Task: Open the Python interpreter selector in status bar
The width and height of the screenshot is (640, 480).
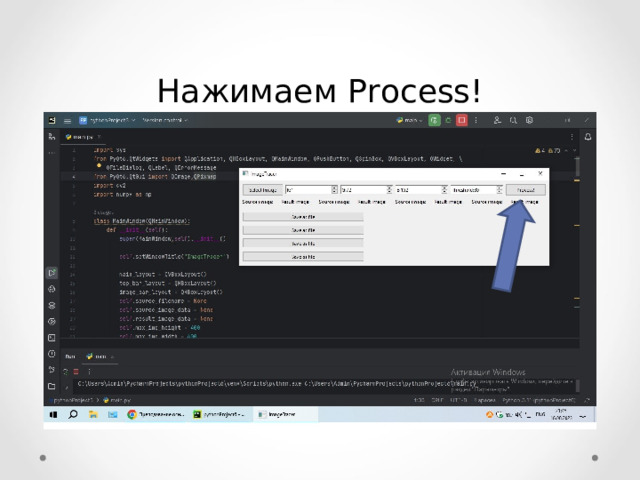Action: coord(538,400)
